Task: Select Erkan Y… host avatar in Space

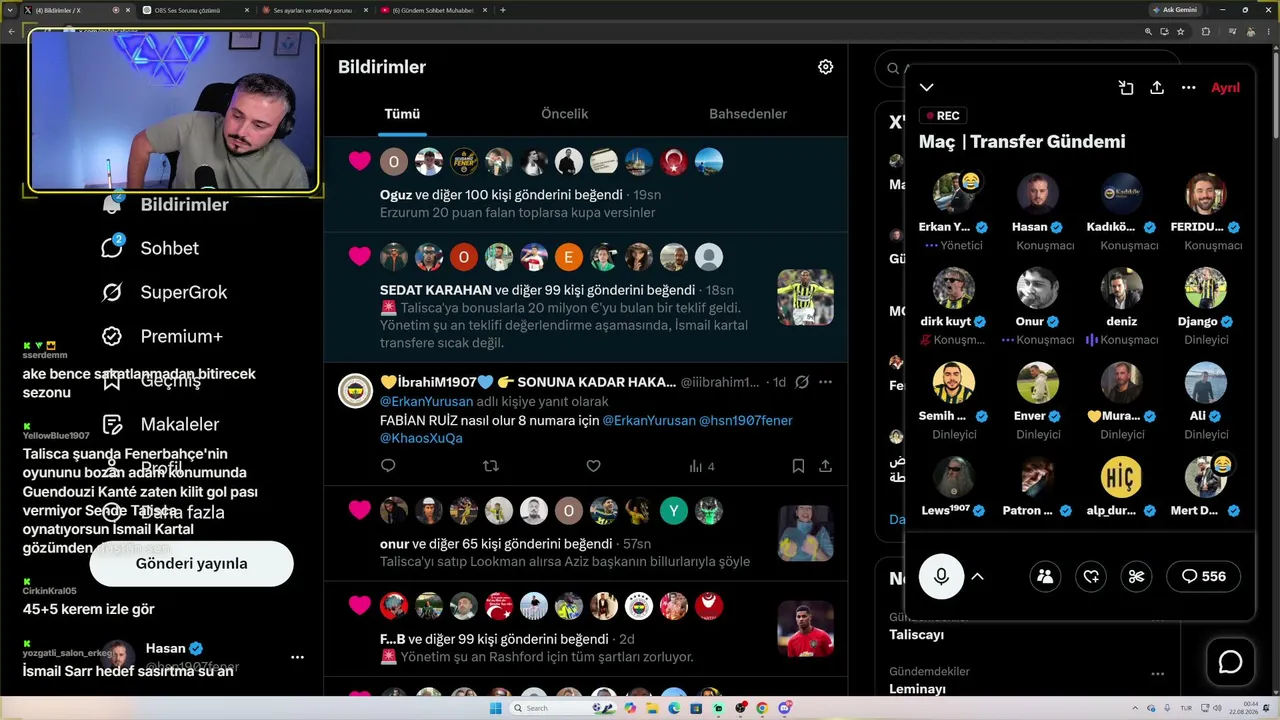Action: click(954, 194)
